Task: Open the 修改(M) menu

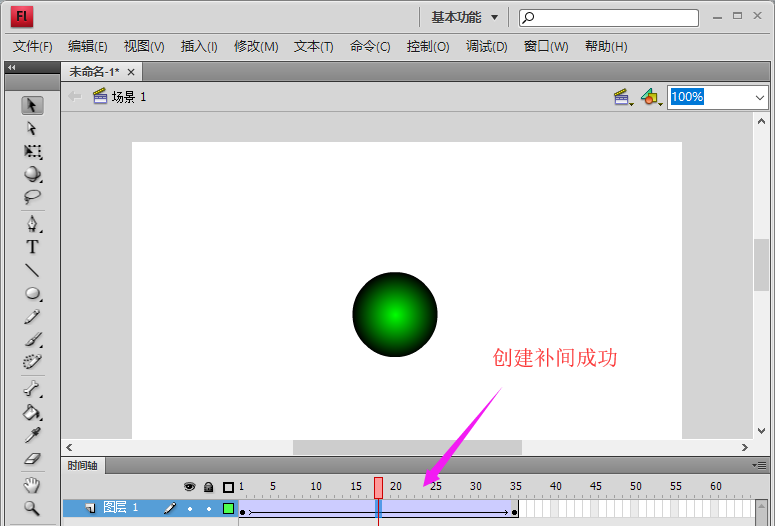Action: 256,46
